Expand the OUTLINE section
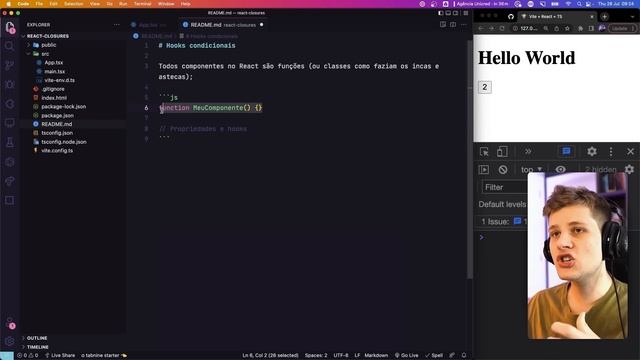Image resolution: width=640 pixels, height=360 pixels. click(x=37, y=338)
